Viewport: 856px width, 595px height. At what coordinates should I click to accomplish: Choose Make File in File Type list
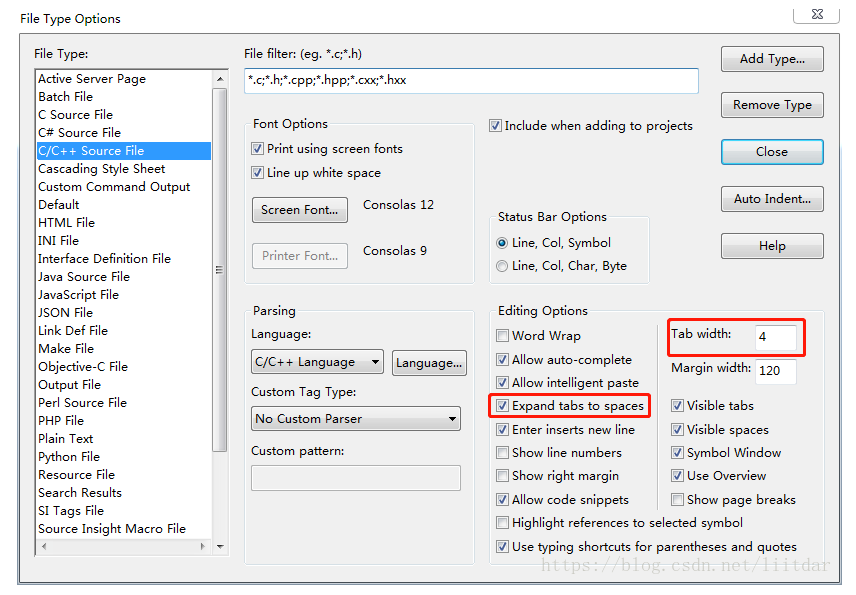66,349
